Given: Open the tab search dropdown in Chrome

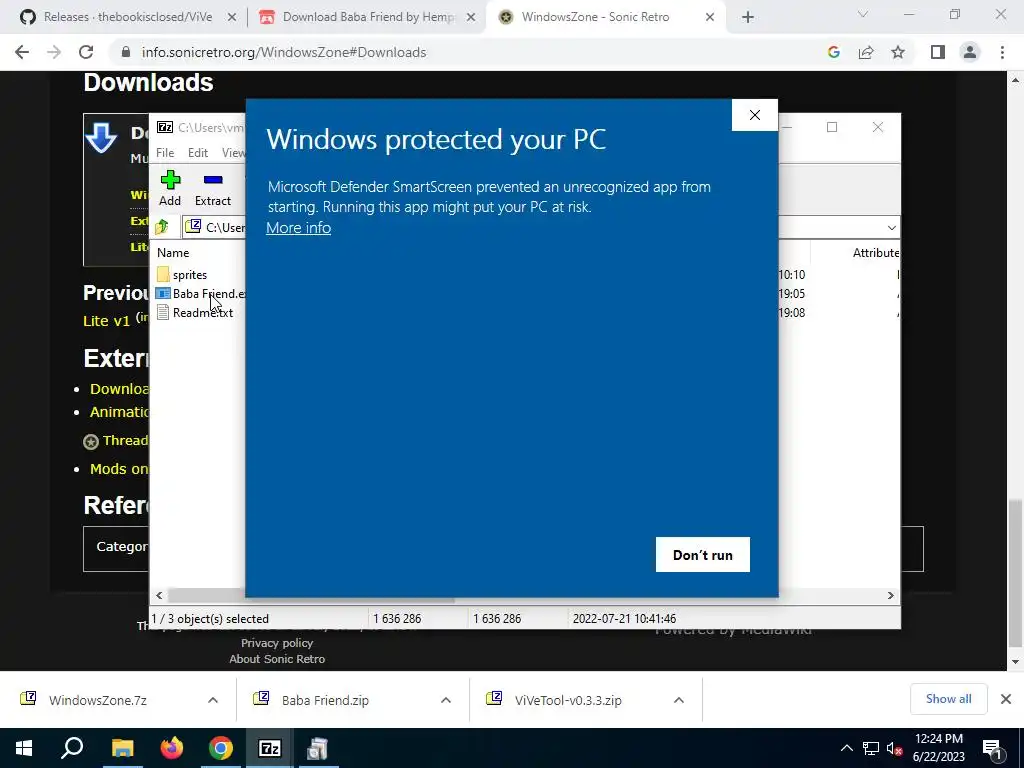Looking at the screenshot, I should tap(863, 14).
